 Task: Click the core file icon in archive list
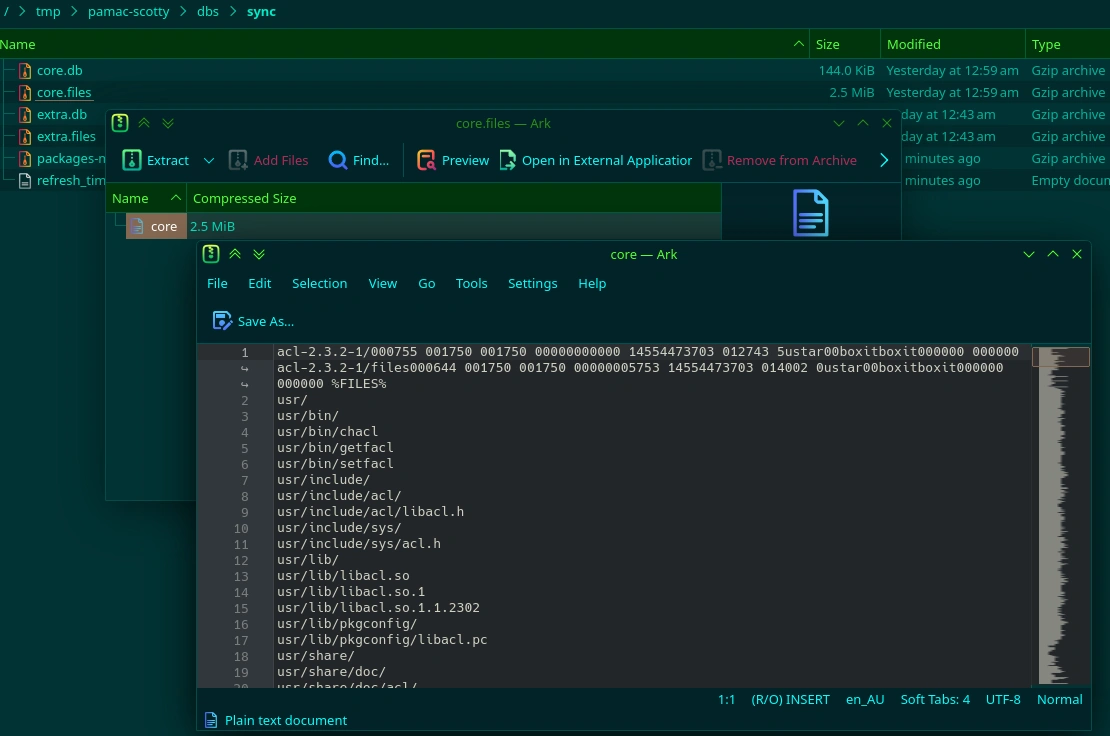tap(137, 226)
